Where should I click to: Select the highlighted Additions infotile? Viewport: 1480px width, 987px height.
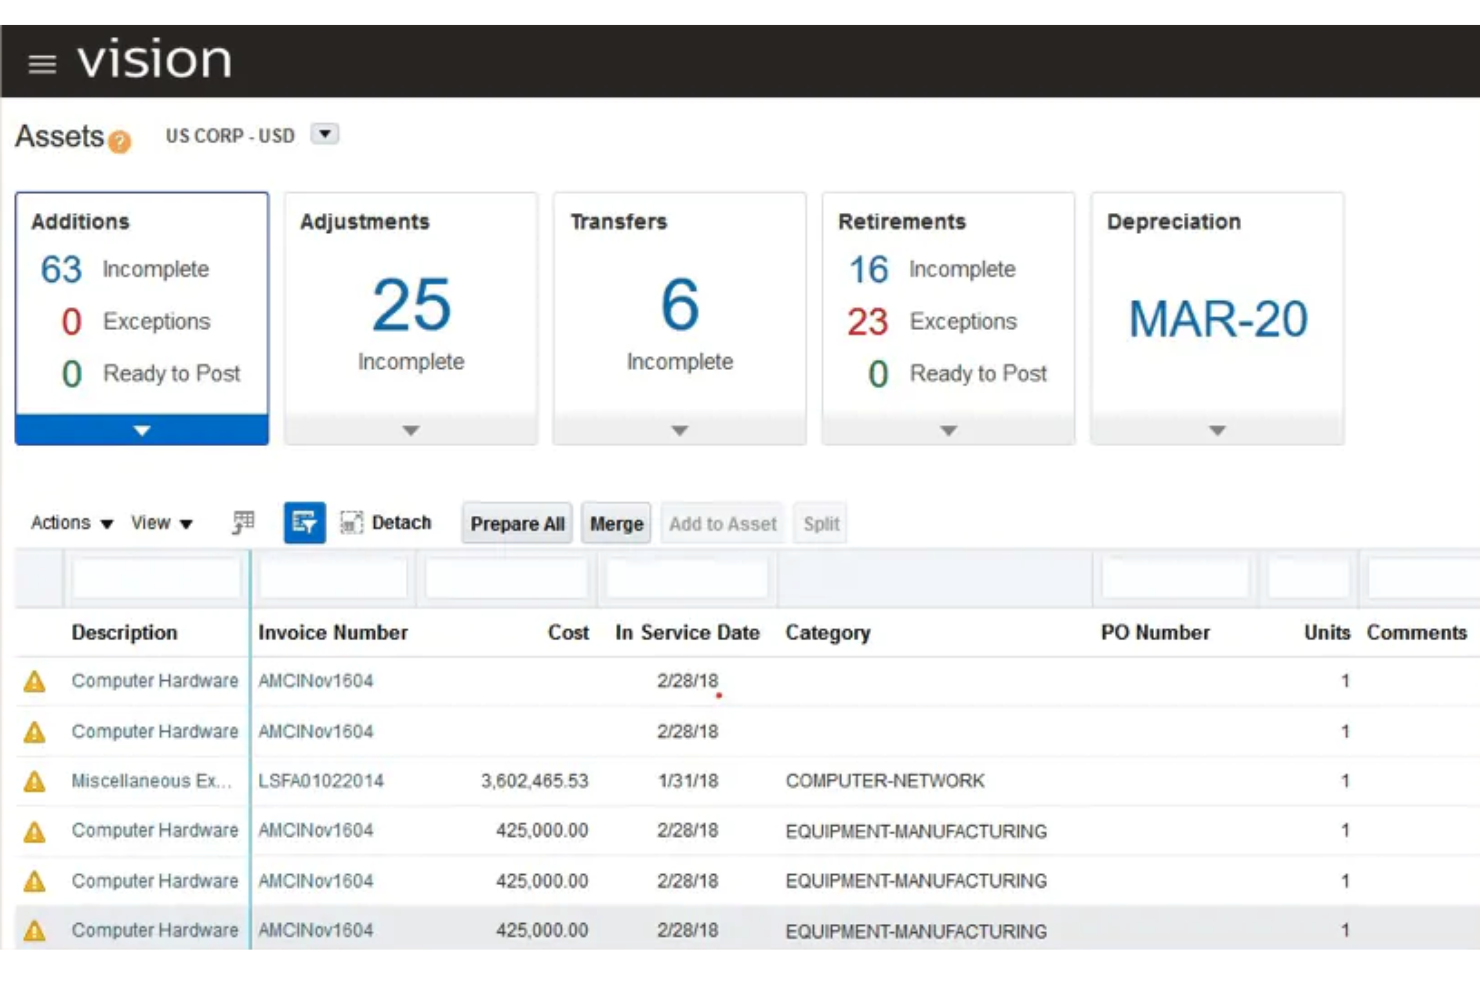[141, 300]
